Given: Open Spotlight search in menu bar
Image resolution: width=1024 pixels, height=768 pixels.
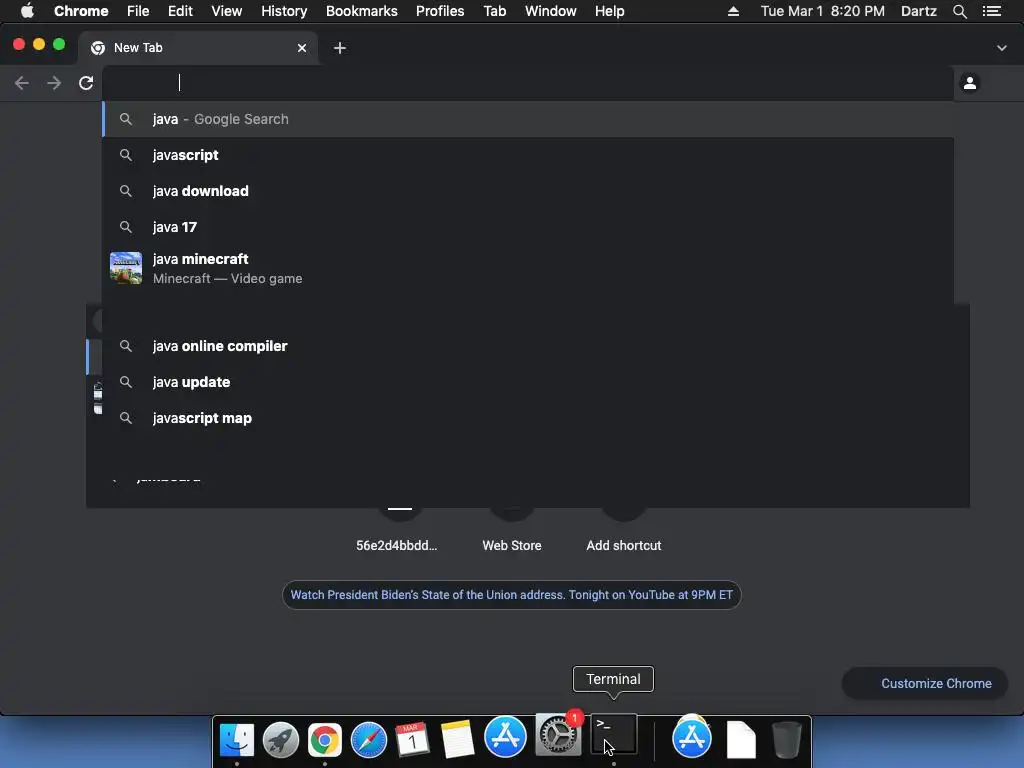Looking at the screenshot, I should coord(959,11).
